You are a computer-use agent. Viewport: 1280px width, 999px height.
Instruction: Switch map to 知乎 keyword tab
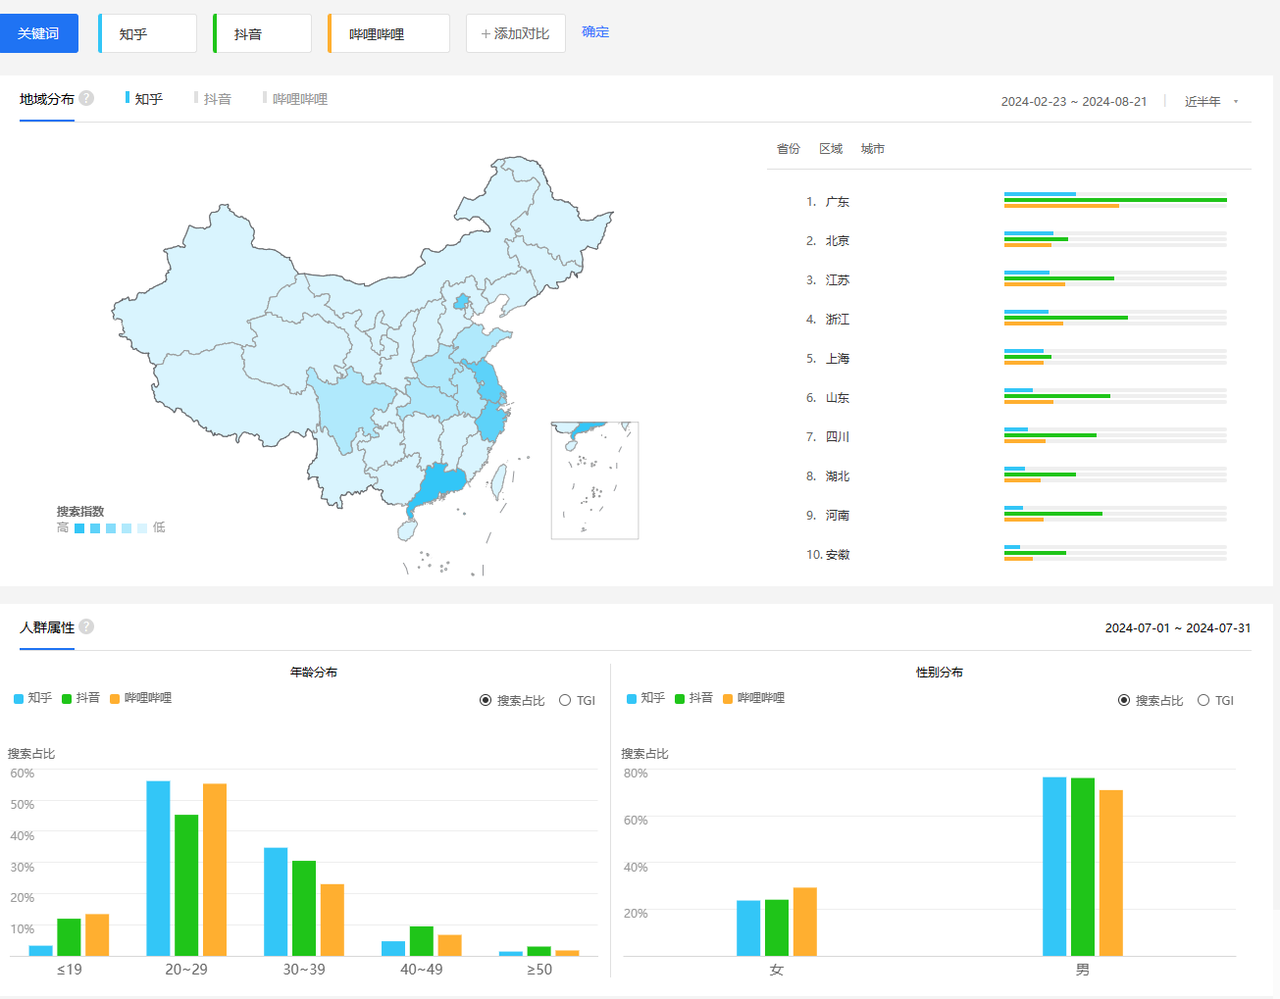[x=144, y=98]
